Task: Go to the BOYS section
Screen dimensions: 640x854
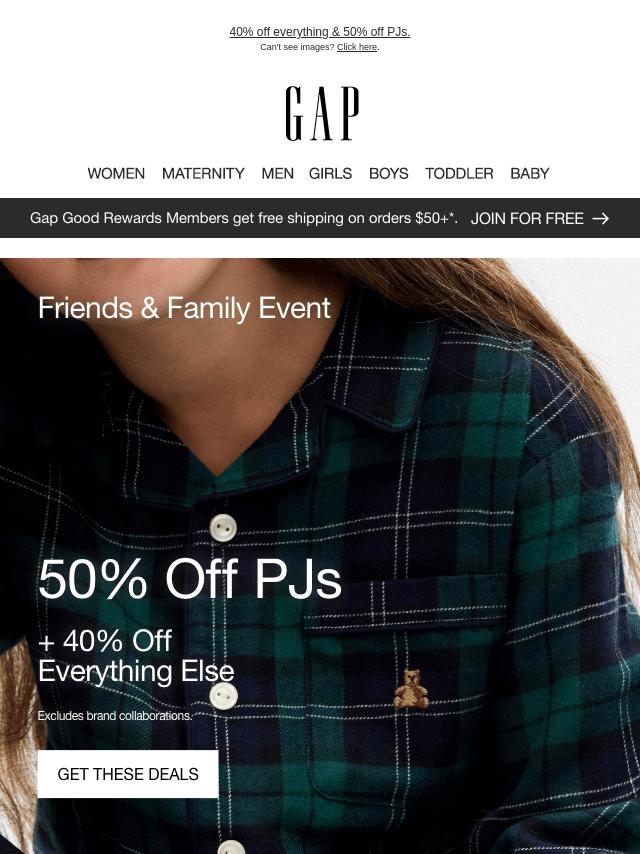Action: click(388, 173)
